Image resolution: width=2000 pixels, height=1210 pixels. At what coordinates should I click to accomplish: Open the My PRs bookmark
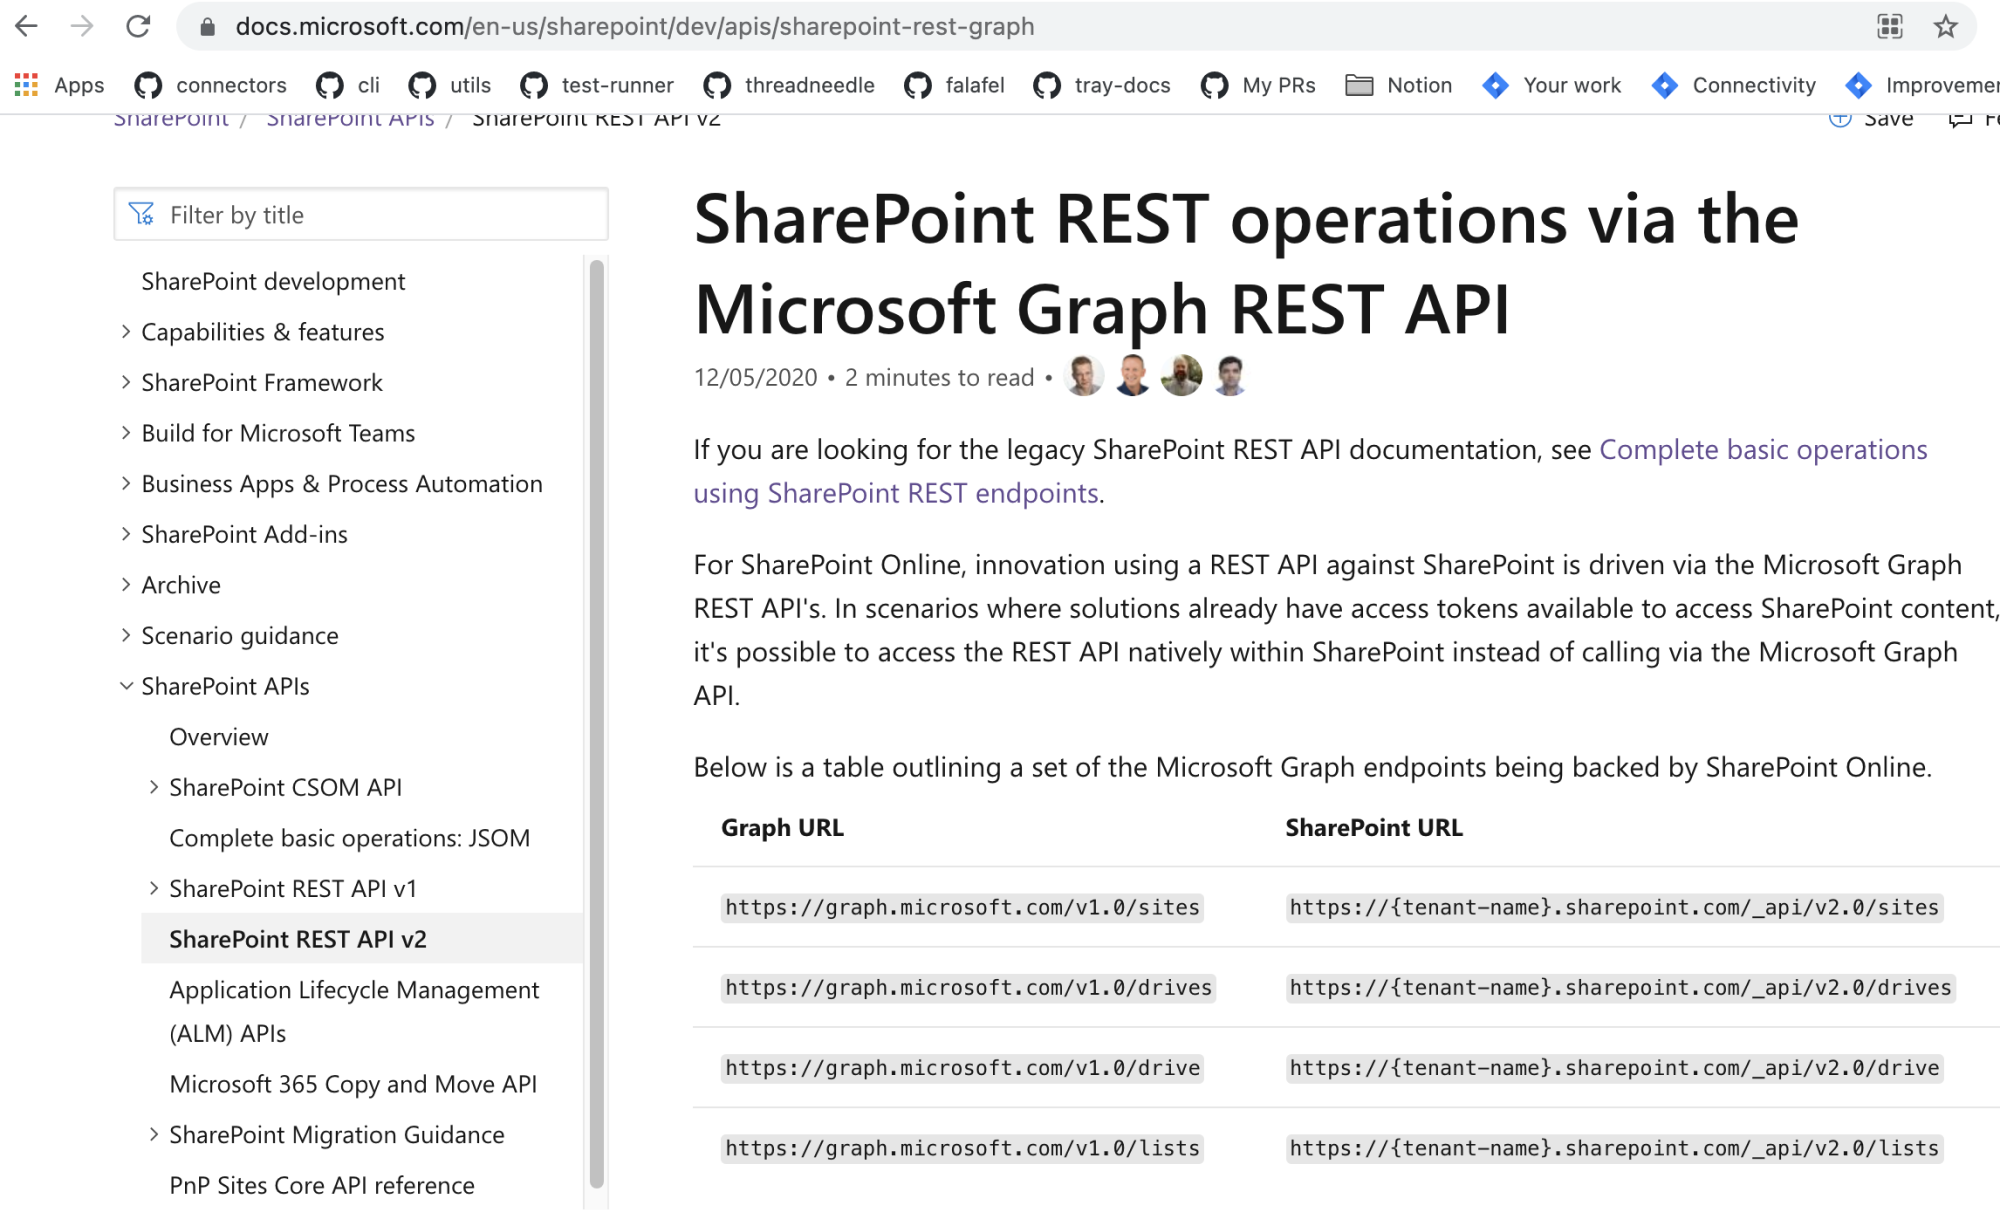1278,85
